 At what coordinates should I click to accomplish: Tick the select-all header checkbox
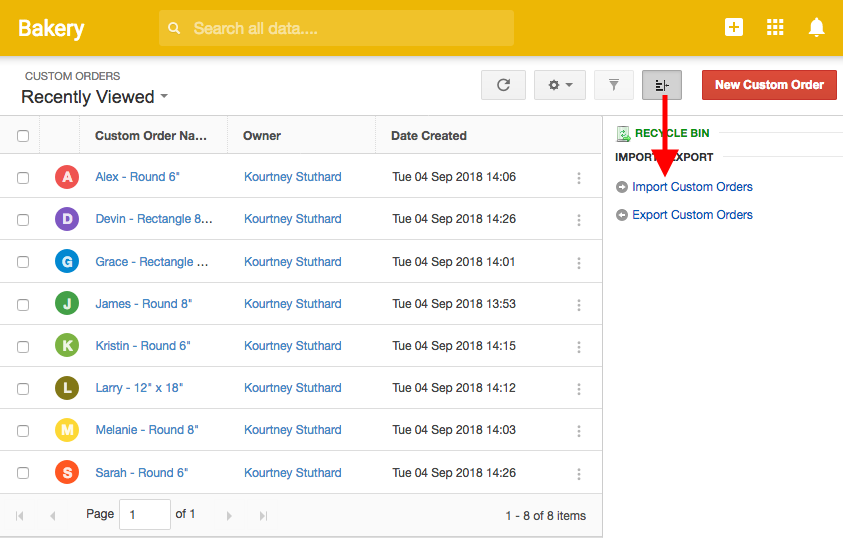(23, 136)
